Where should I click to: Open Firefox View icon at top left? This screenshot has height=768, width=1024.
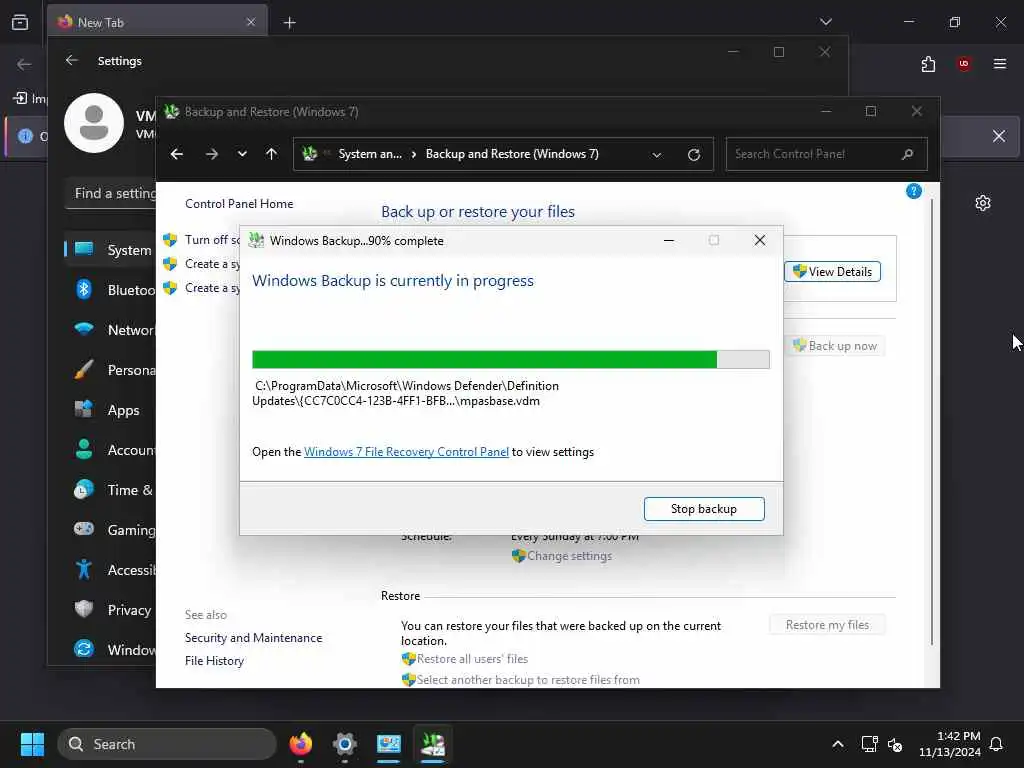tap(20, 22)
